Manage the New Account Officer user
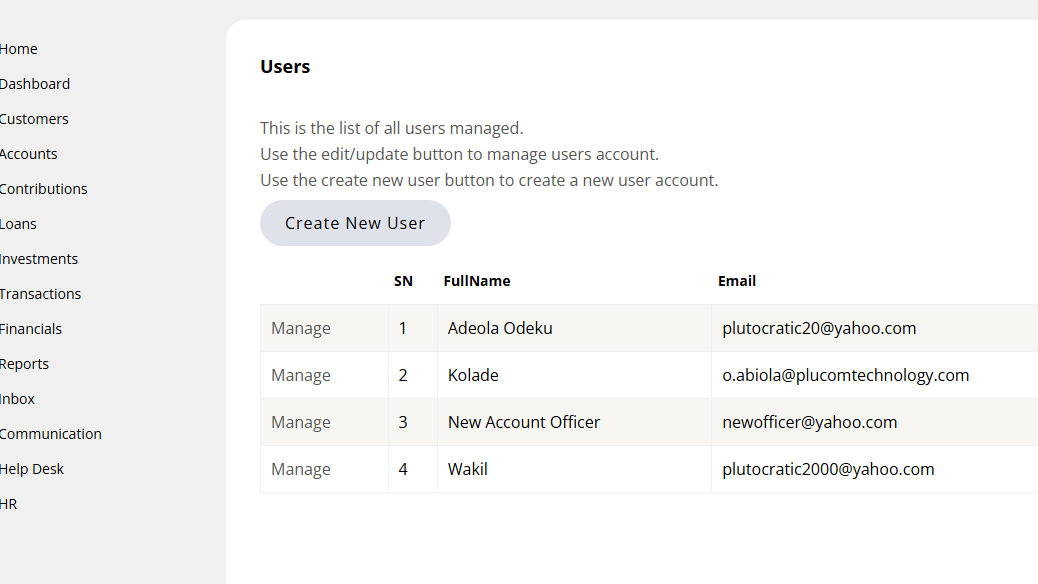 tap(301, 422)
